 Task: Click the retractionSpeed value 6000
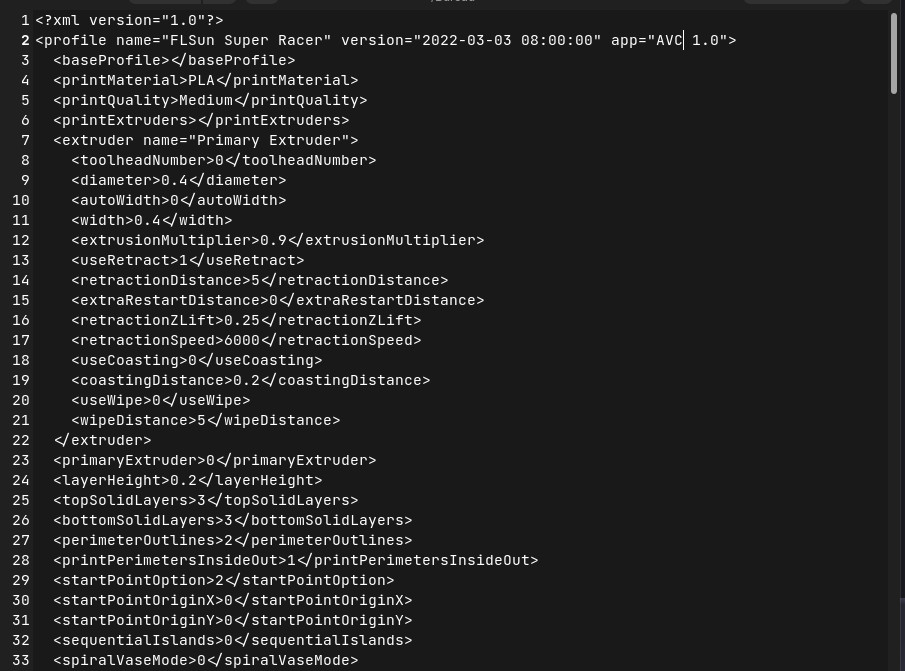pos(242,340)
